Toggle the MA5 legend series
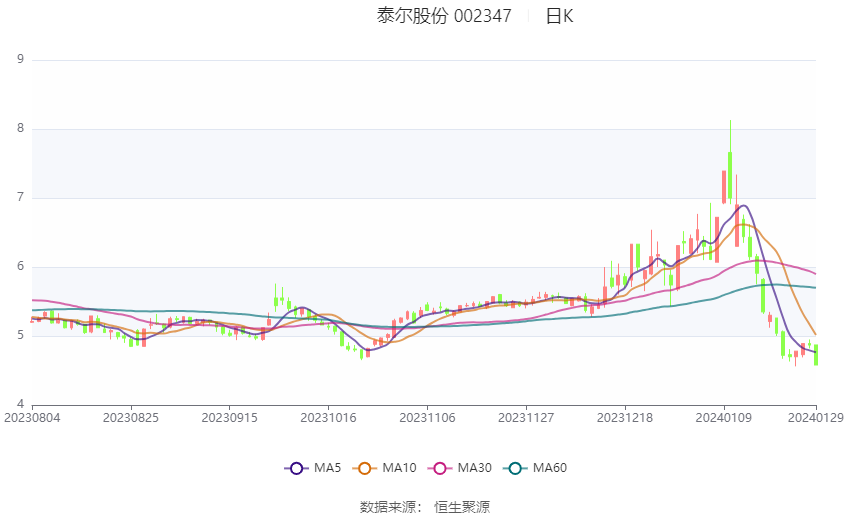The image size is (850, 517). (313, 468)
